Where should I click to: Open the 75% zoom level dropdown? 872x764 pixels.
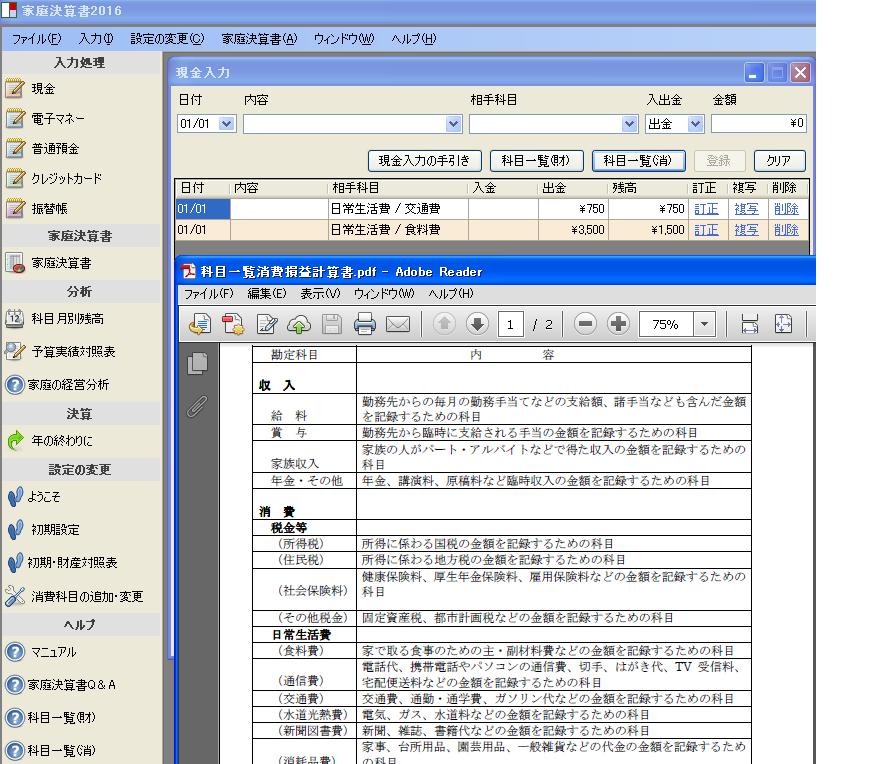click(705, 324)
